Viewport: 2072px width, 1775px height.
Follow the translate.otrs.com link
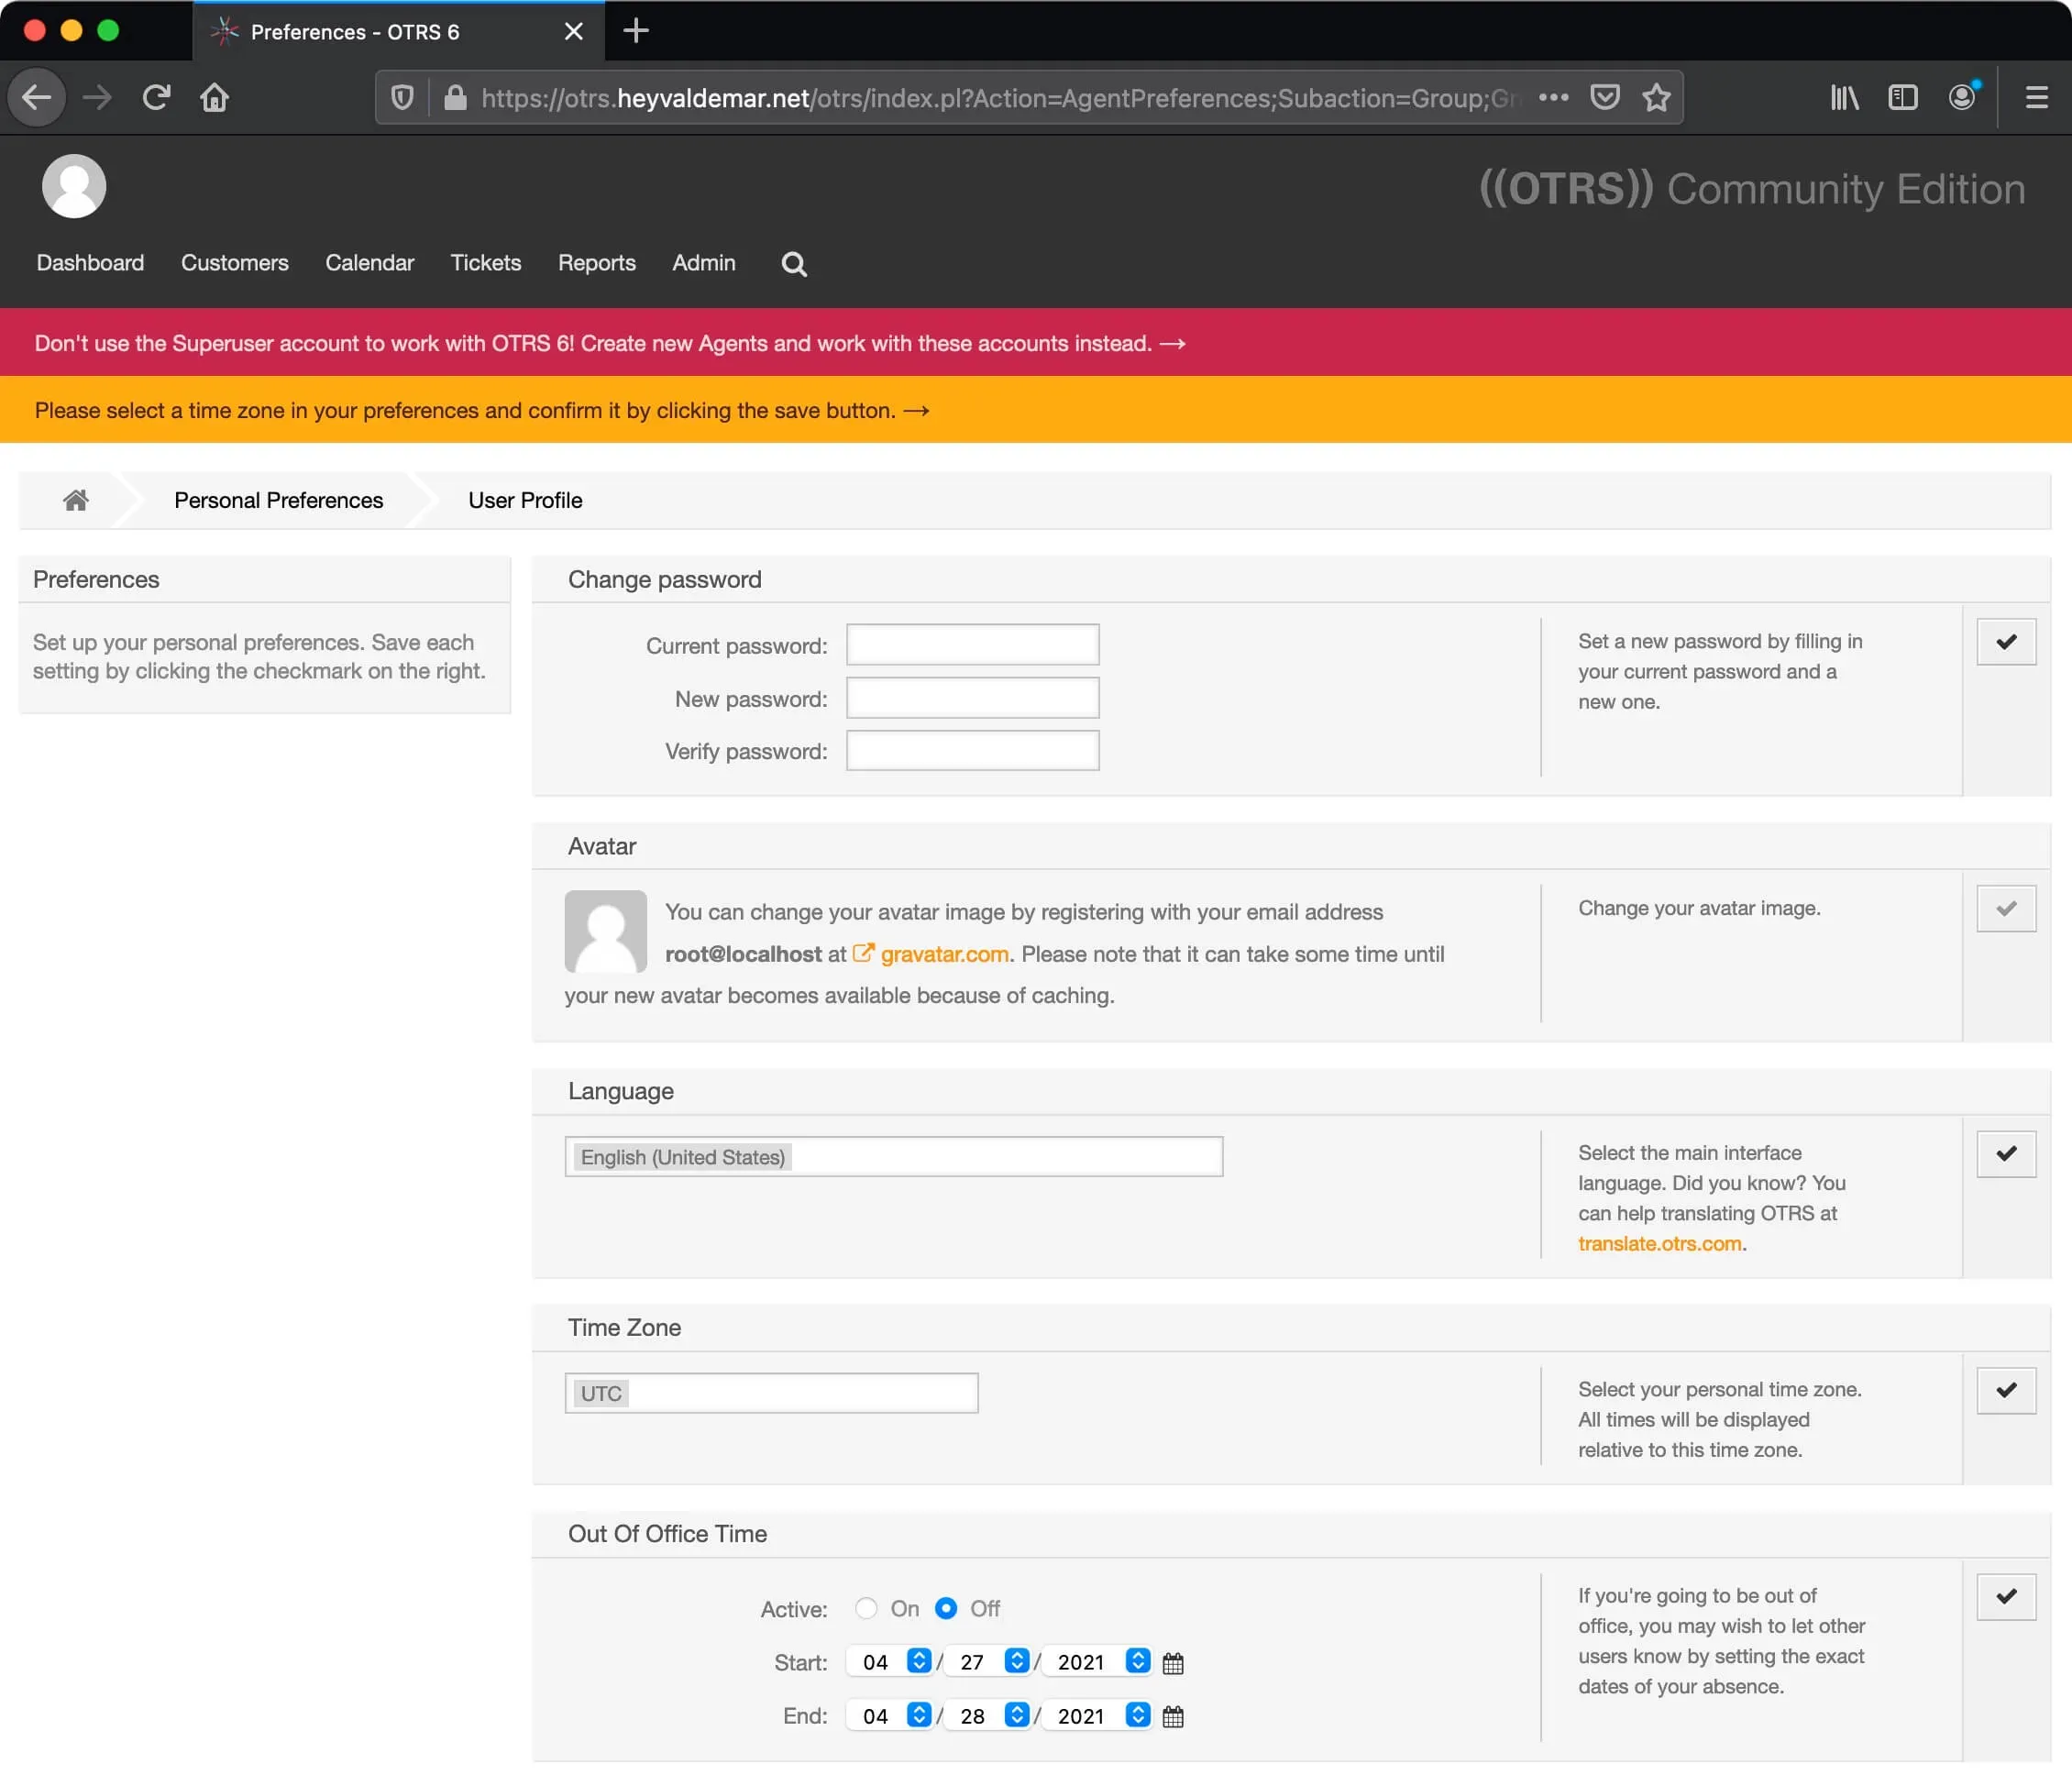pyautogui.click(x=1659, y=1243)
